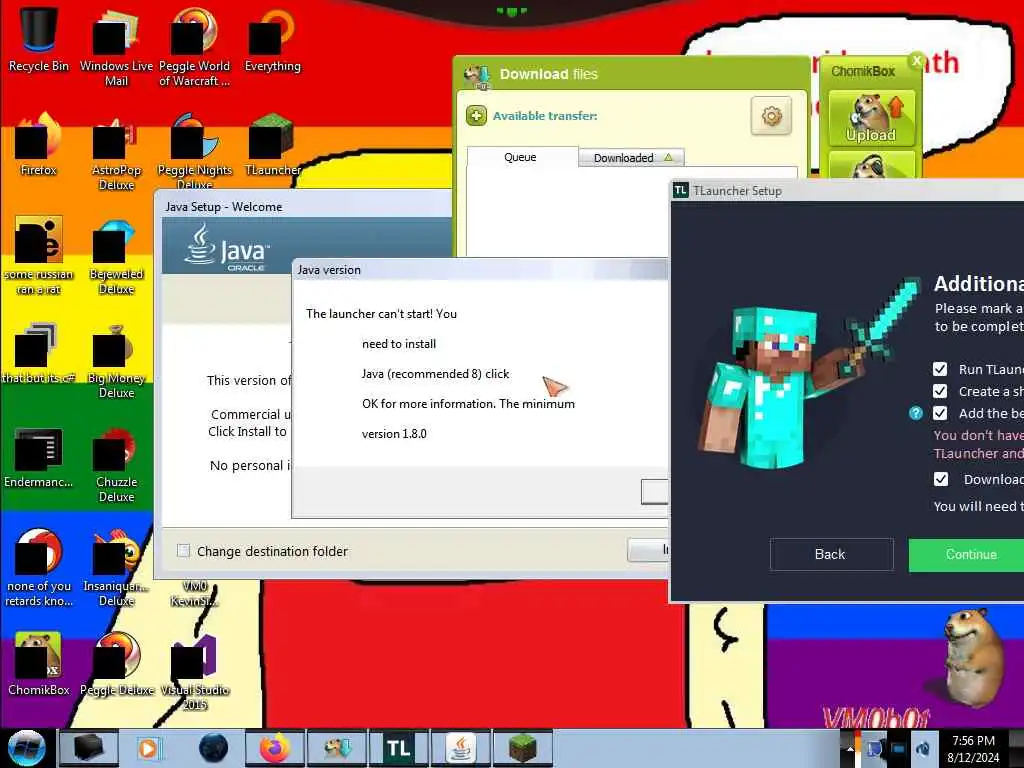
Task: Open the Firefox desktop shortcut
Action: click(x=38, y=144)
